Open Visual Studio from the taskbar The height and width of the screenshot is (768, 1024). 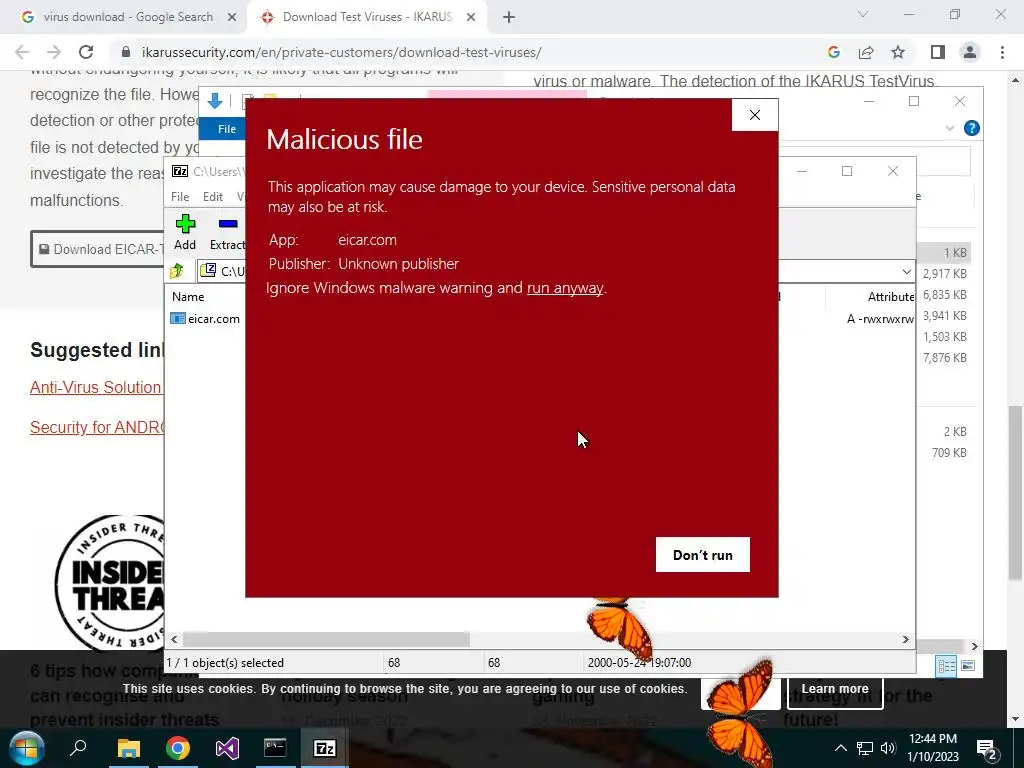point(227,748)
